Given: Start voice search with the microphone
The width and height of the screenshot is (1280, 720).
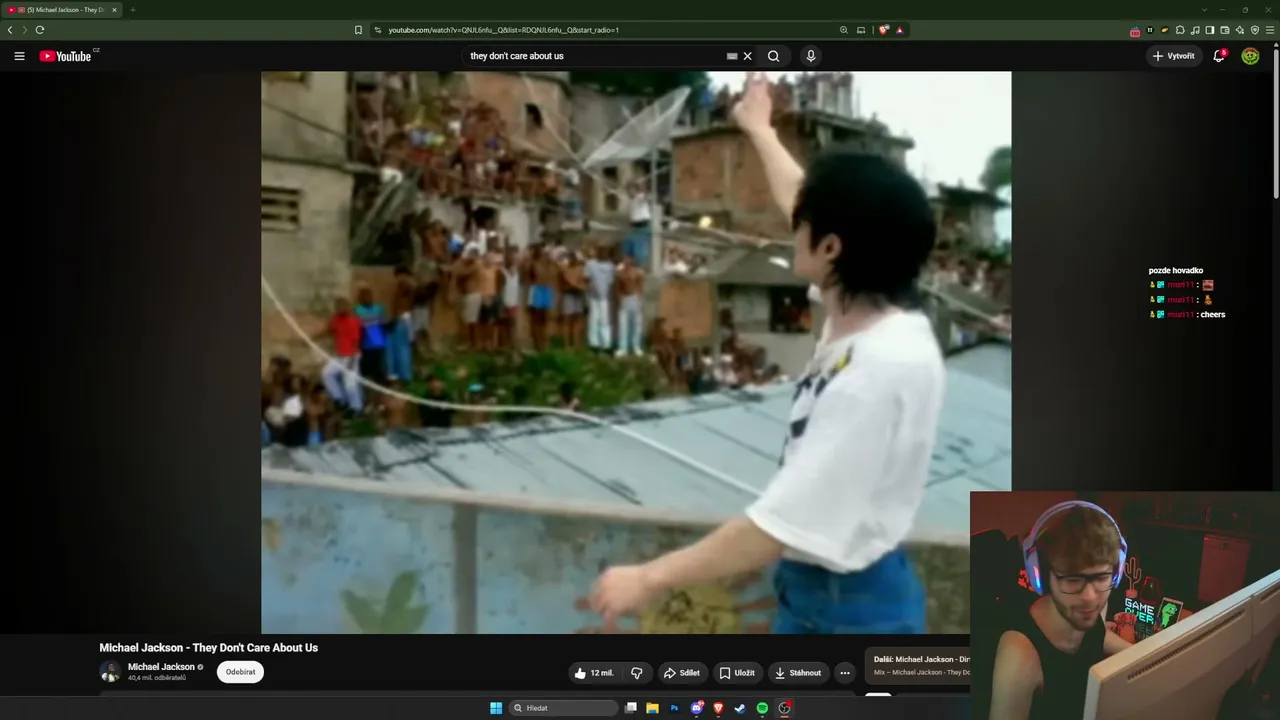Looking at the screenshot, I should point(811,56).
